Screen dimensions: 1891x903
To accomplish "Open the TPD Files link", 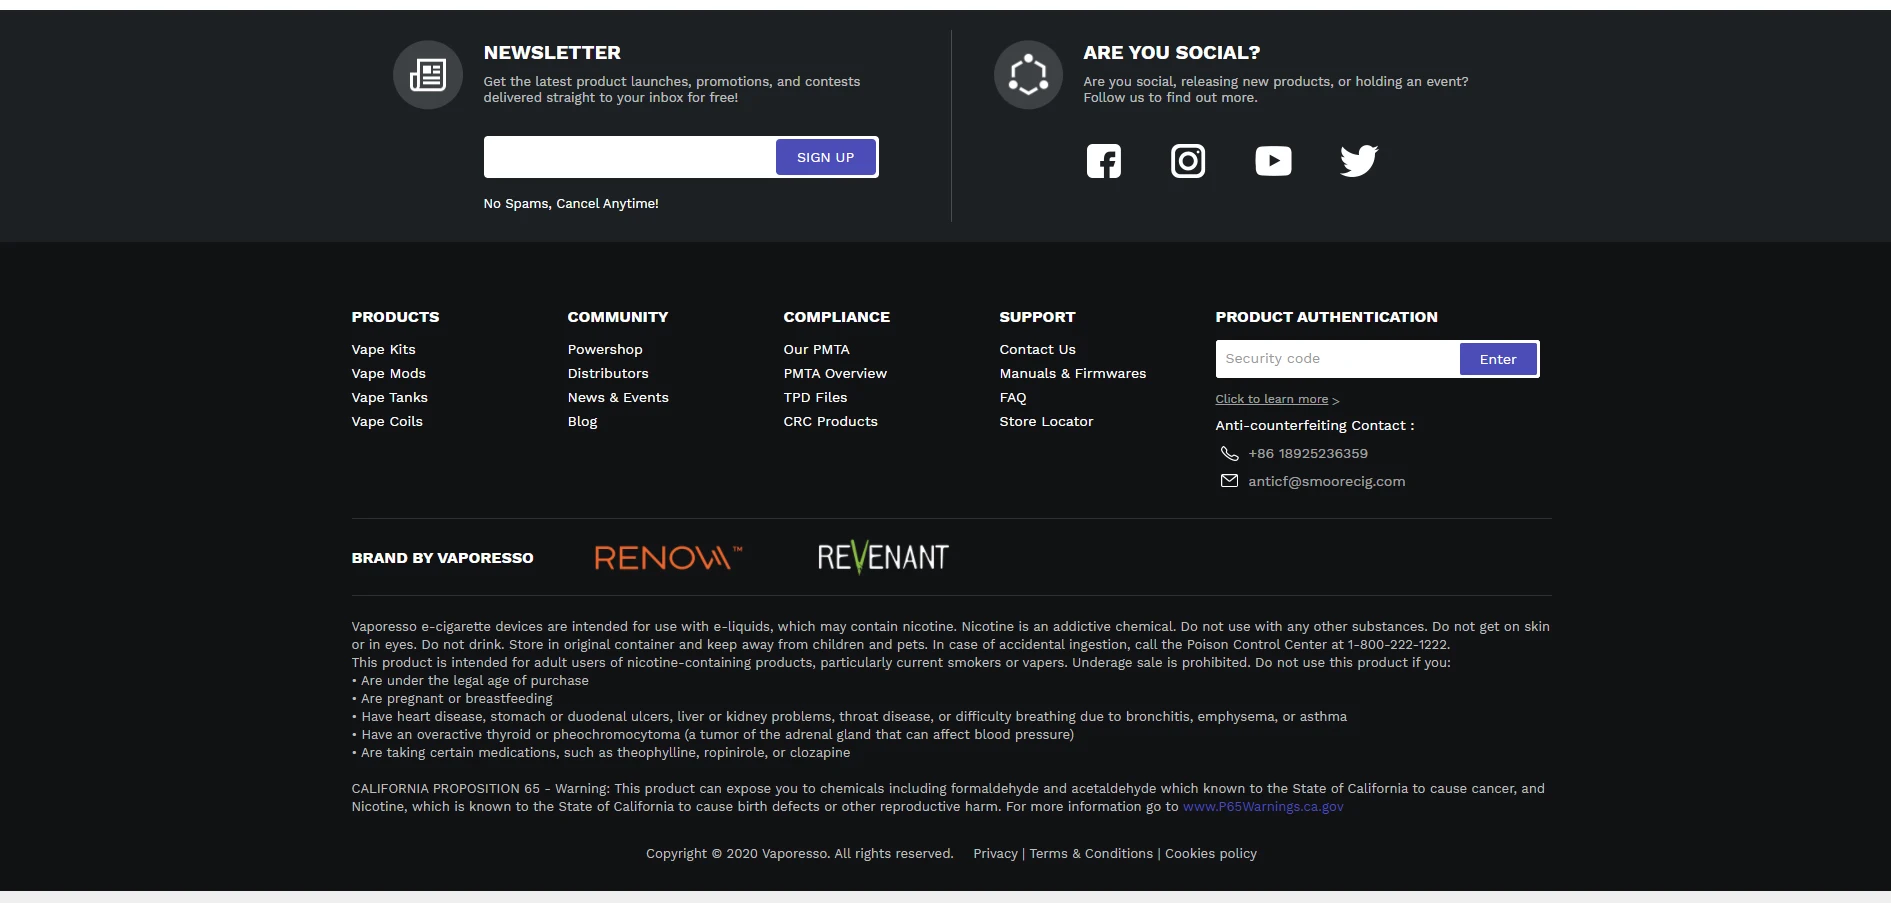I will click(x=815, y=397).
